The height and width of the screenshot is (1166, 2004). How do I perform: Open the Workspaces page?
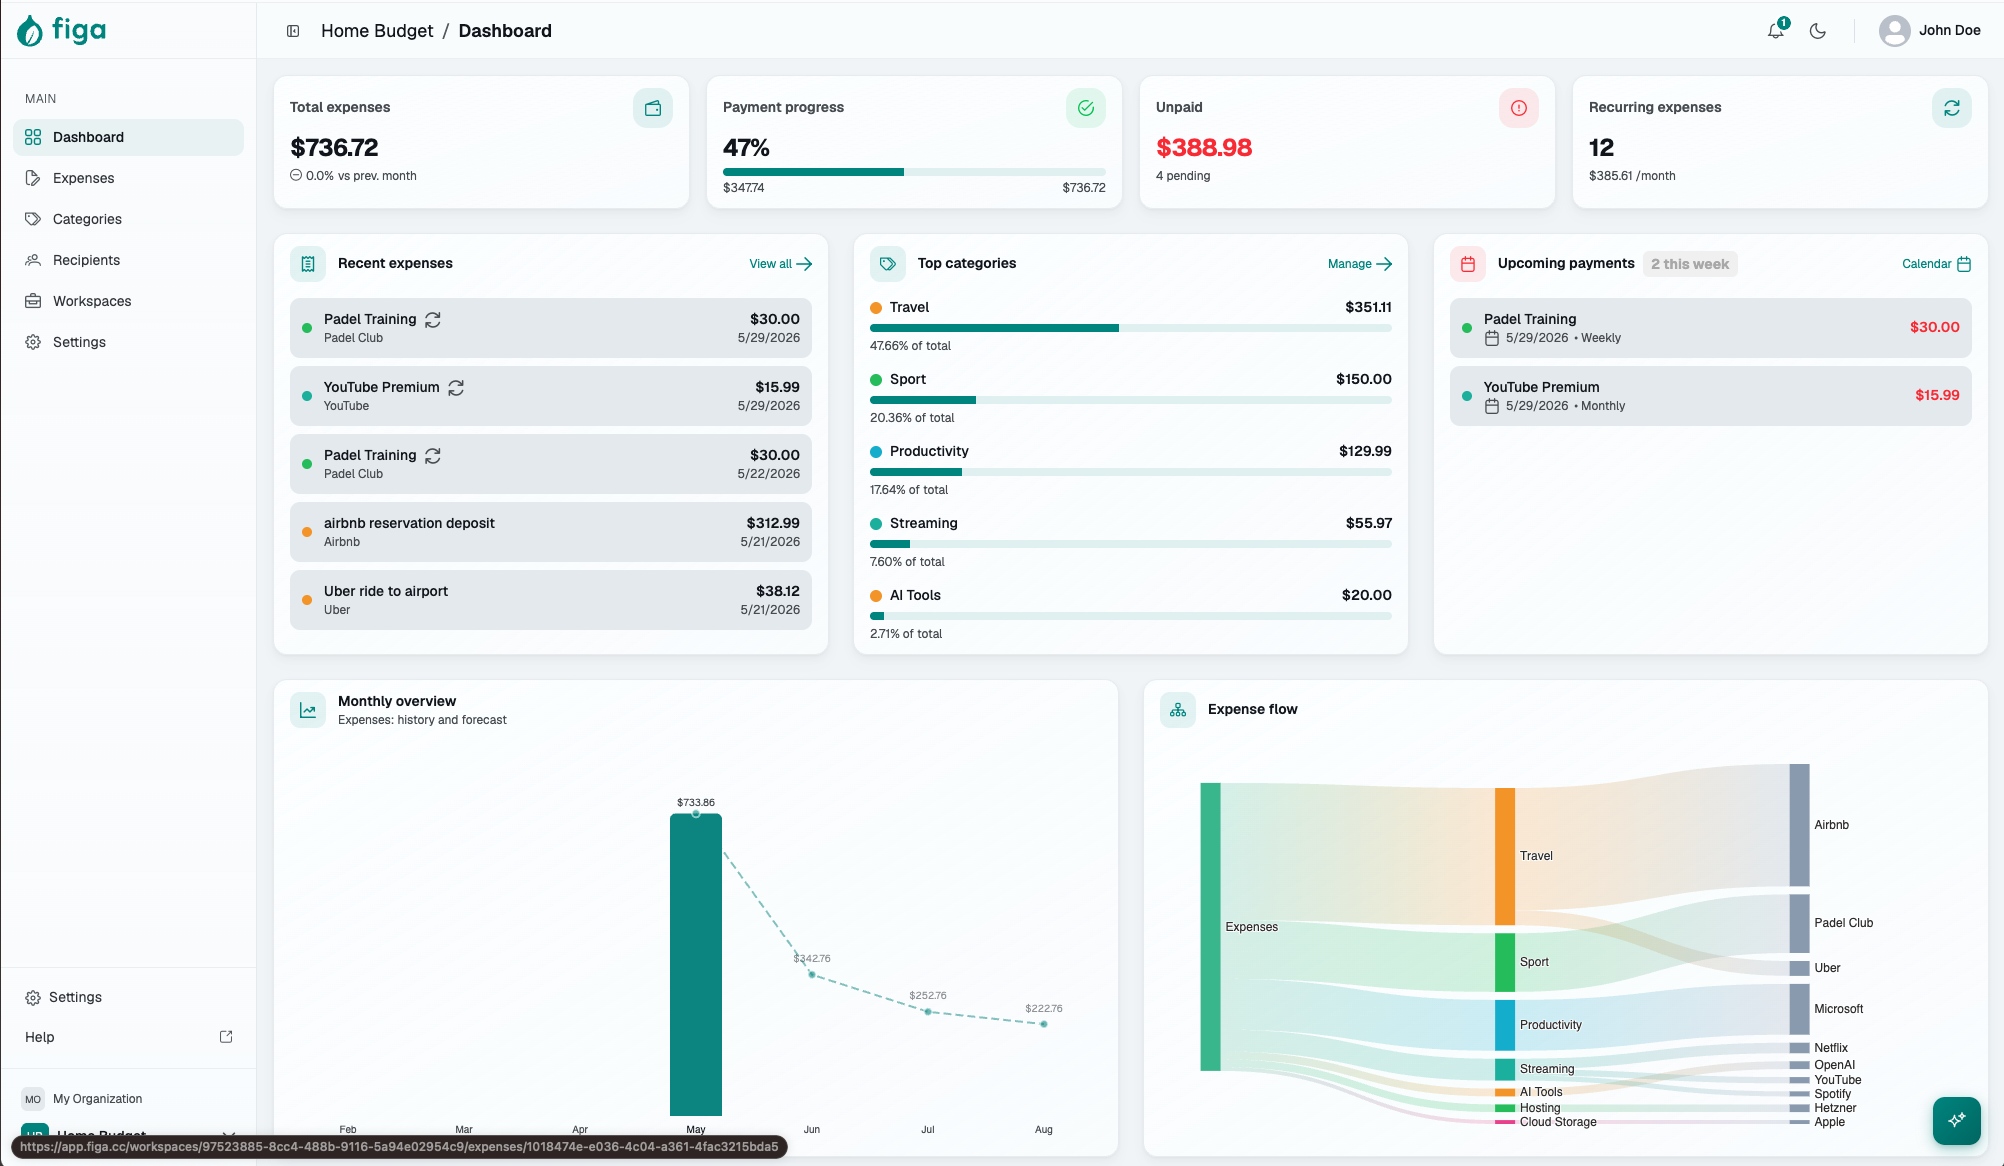point(128,301)
